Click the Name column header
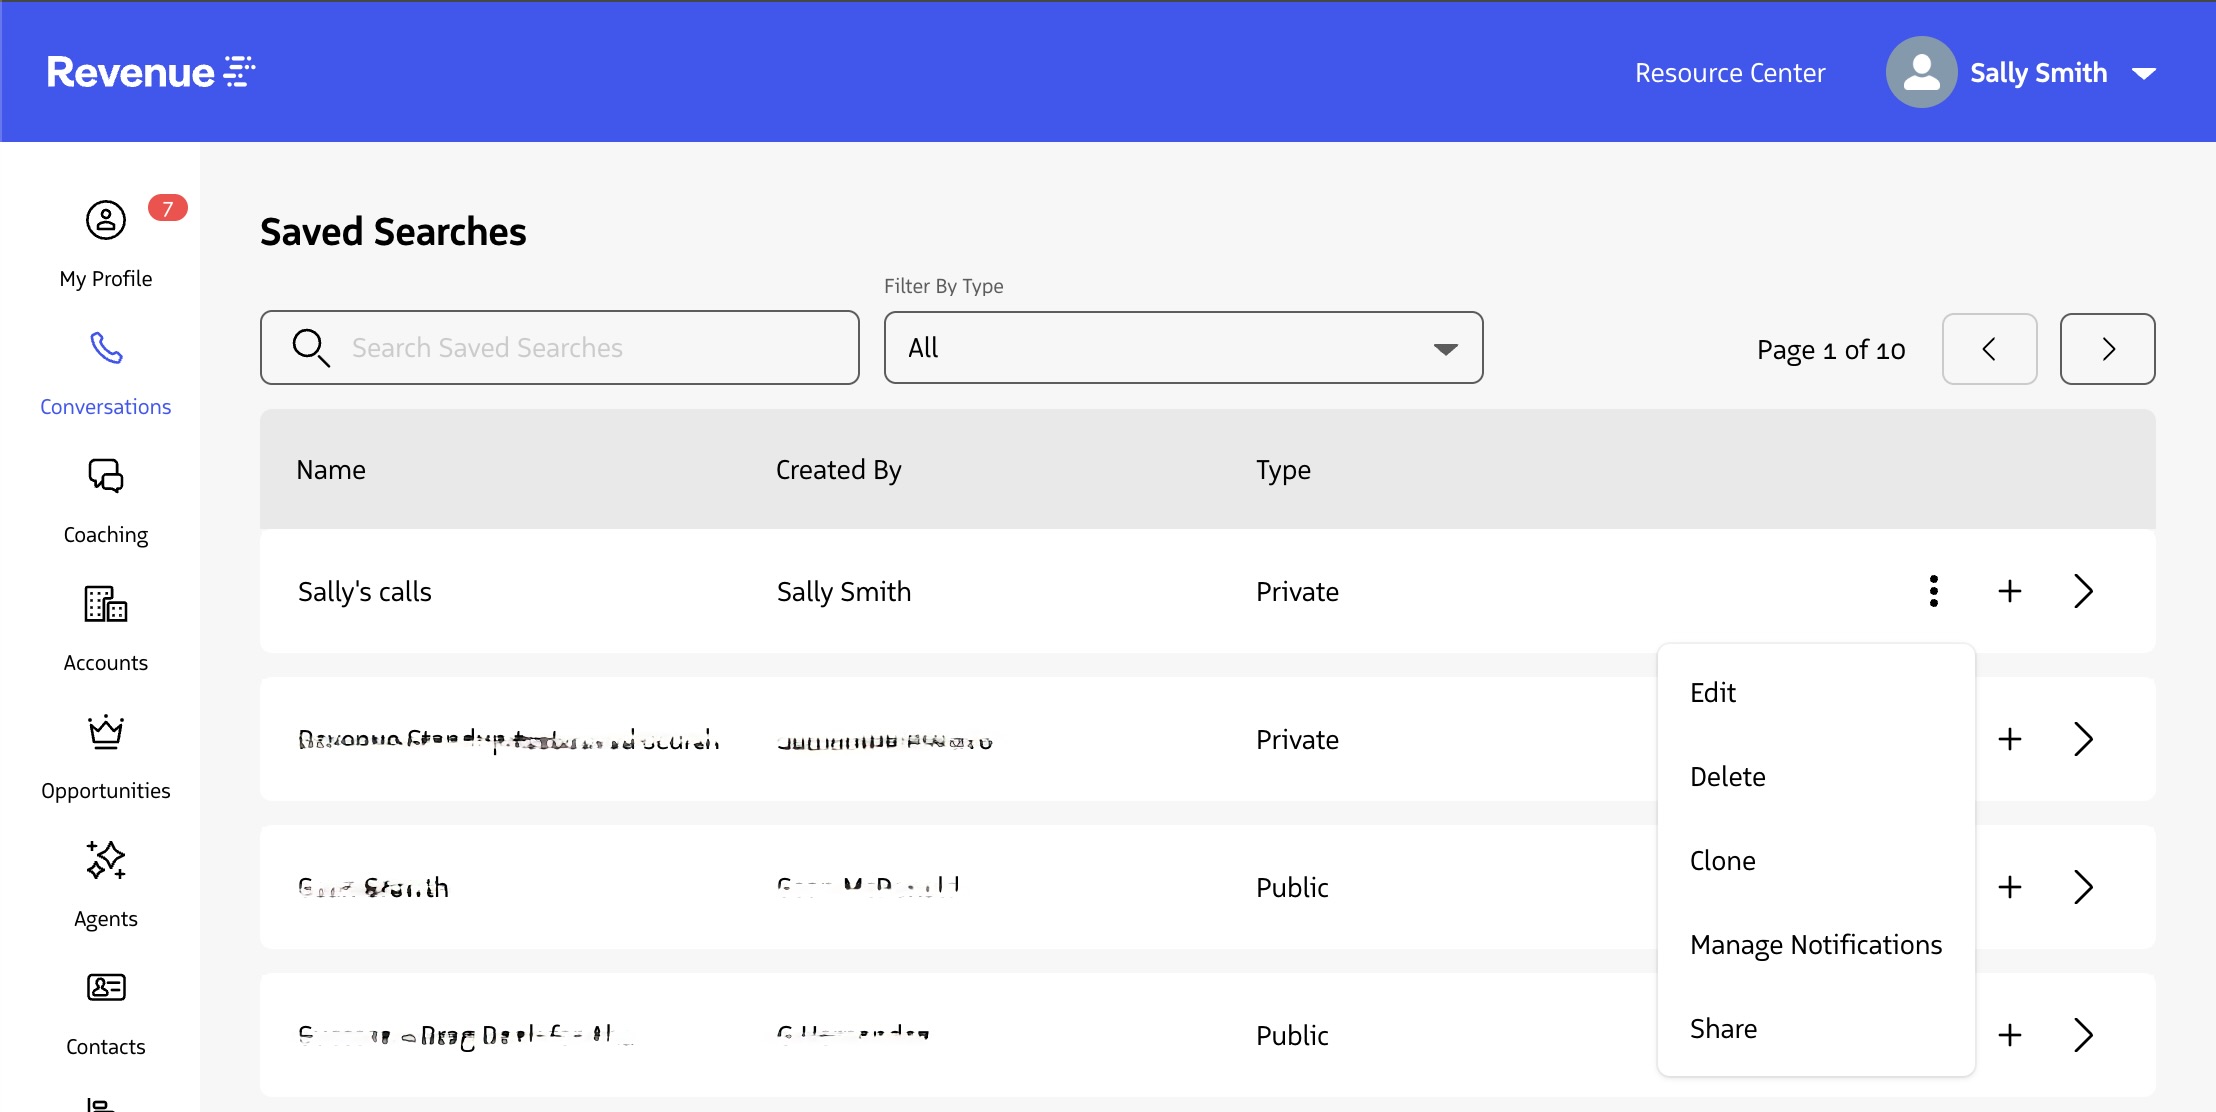2216x1112 pixels. [x=331, y=470]
